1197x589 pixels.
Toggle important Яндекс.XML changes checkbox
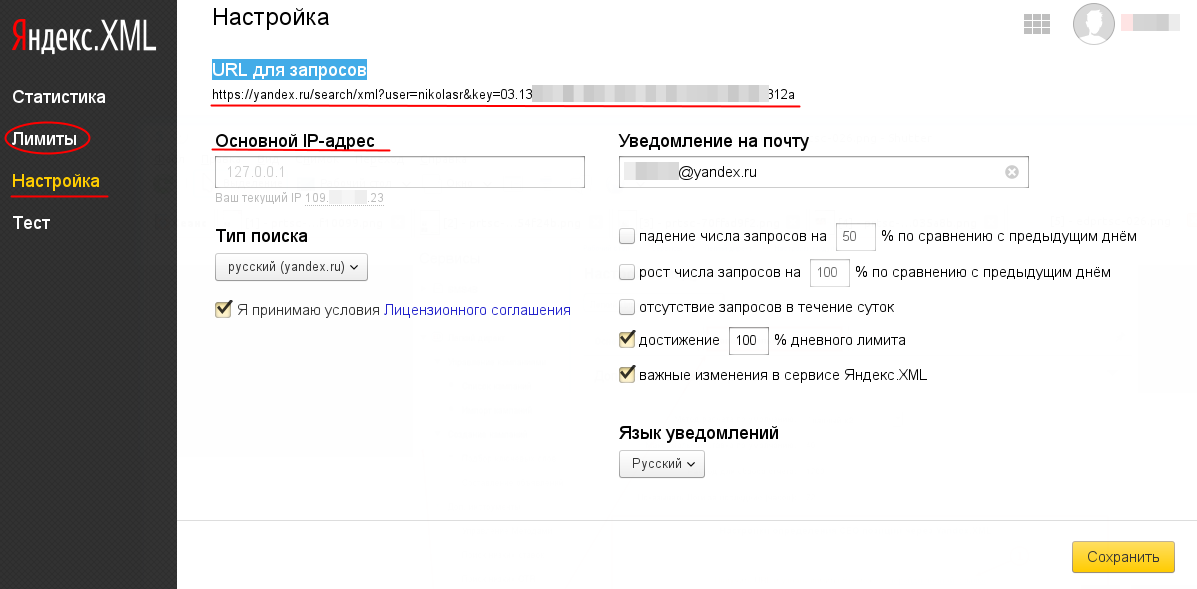tap(627, 375)
